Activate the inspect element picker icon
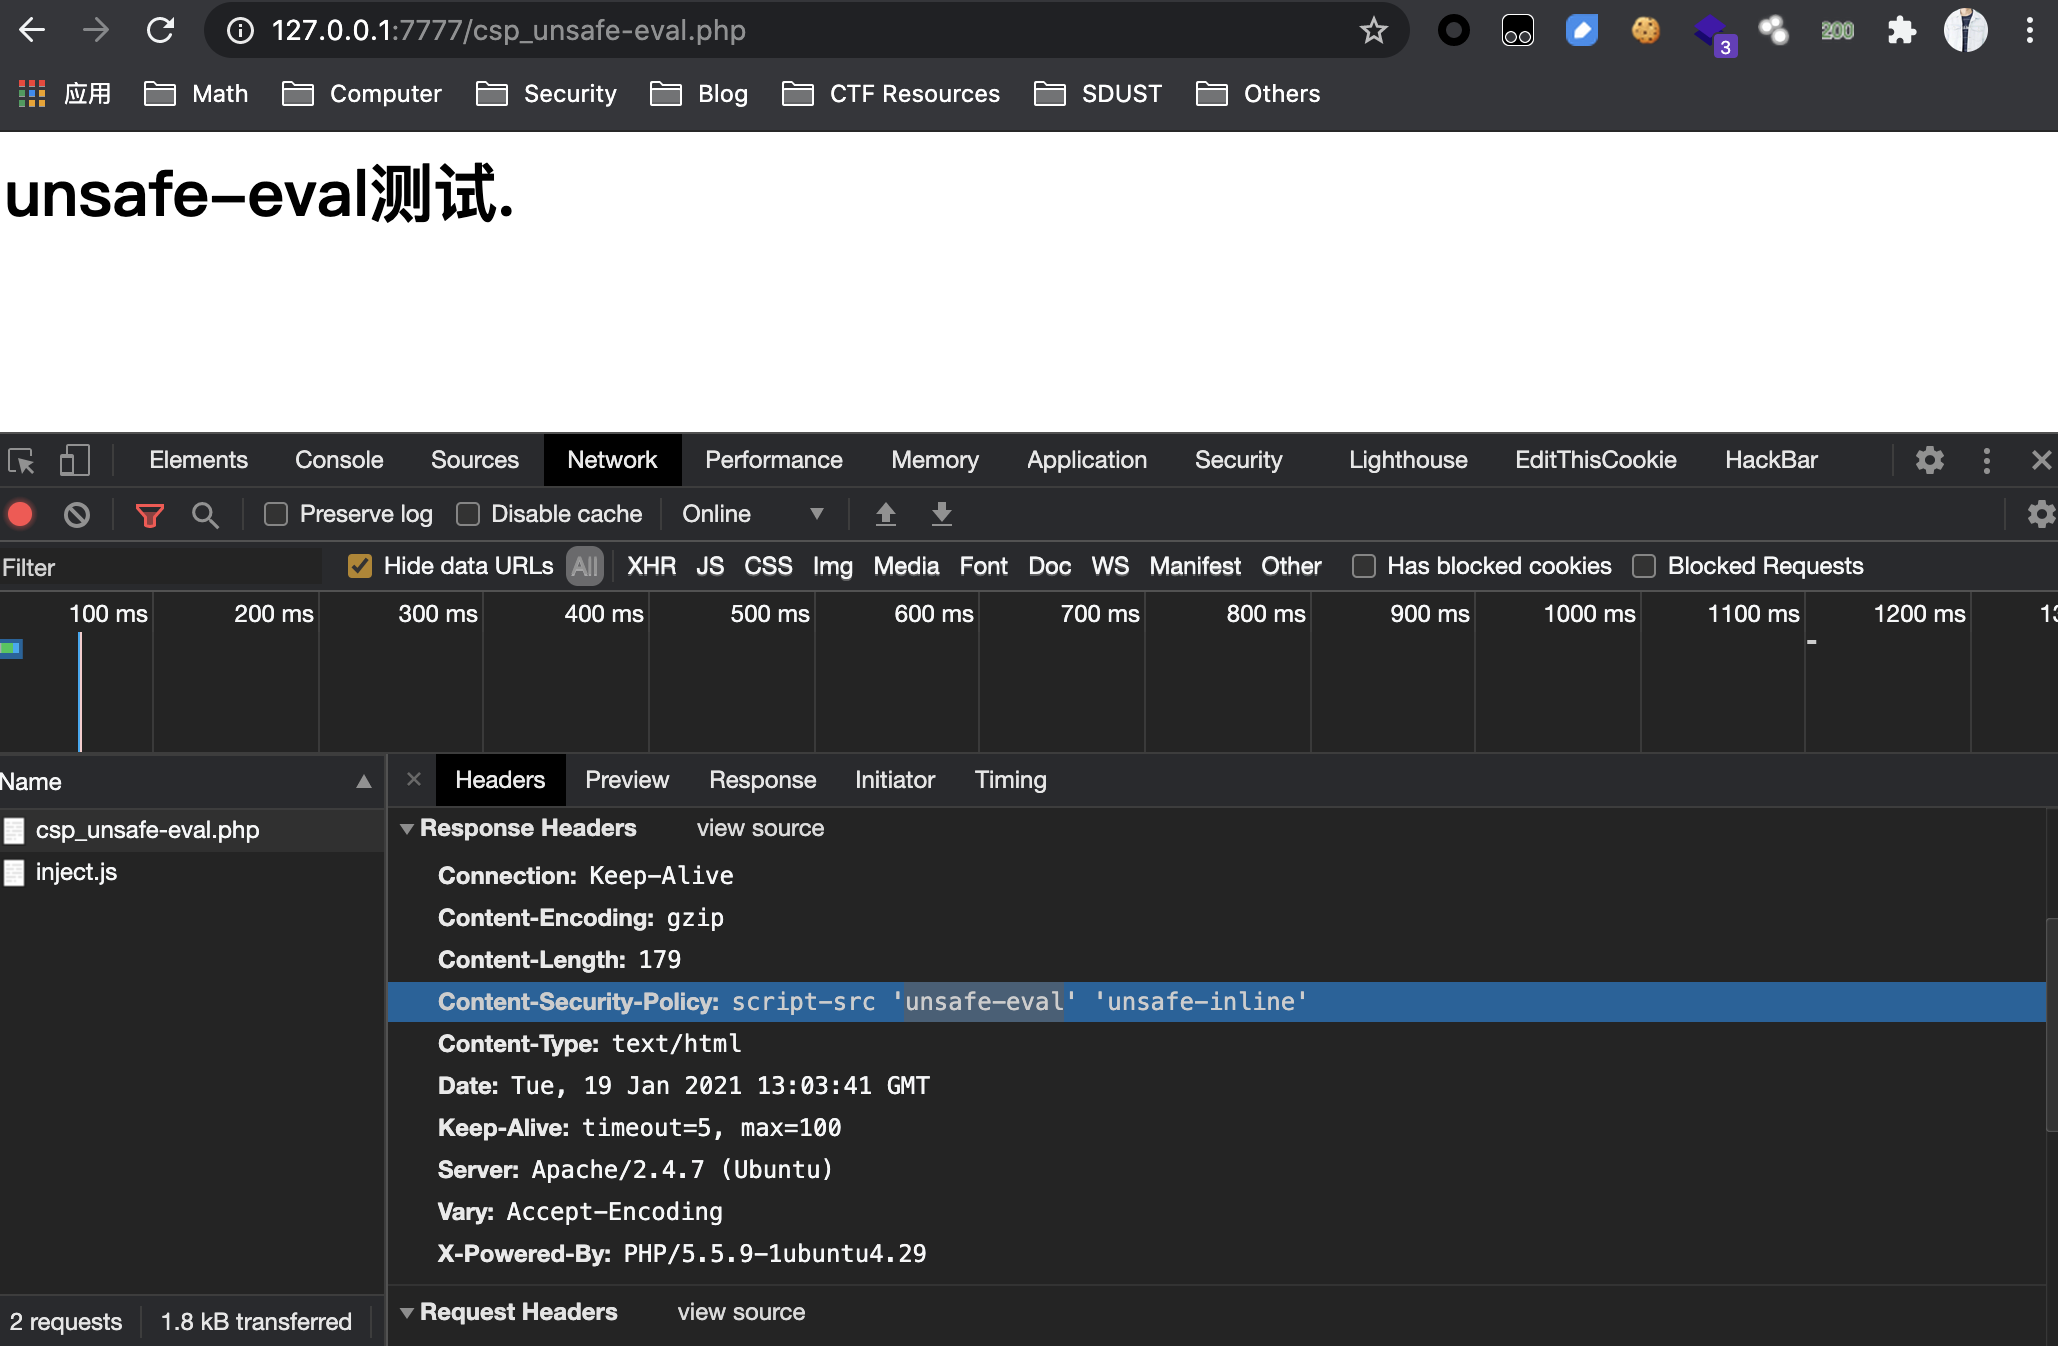The image size is (2058, 1346). point(21,460)
